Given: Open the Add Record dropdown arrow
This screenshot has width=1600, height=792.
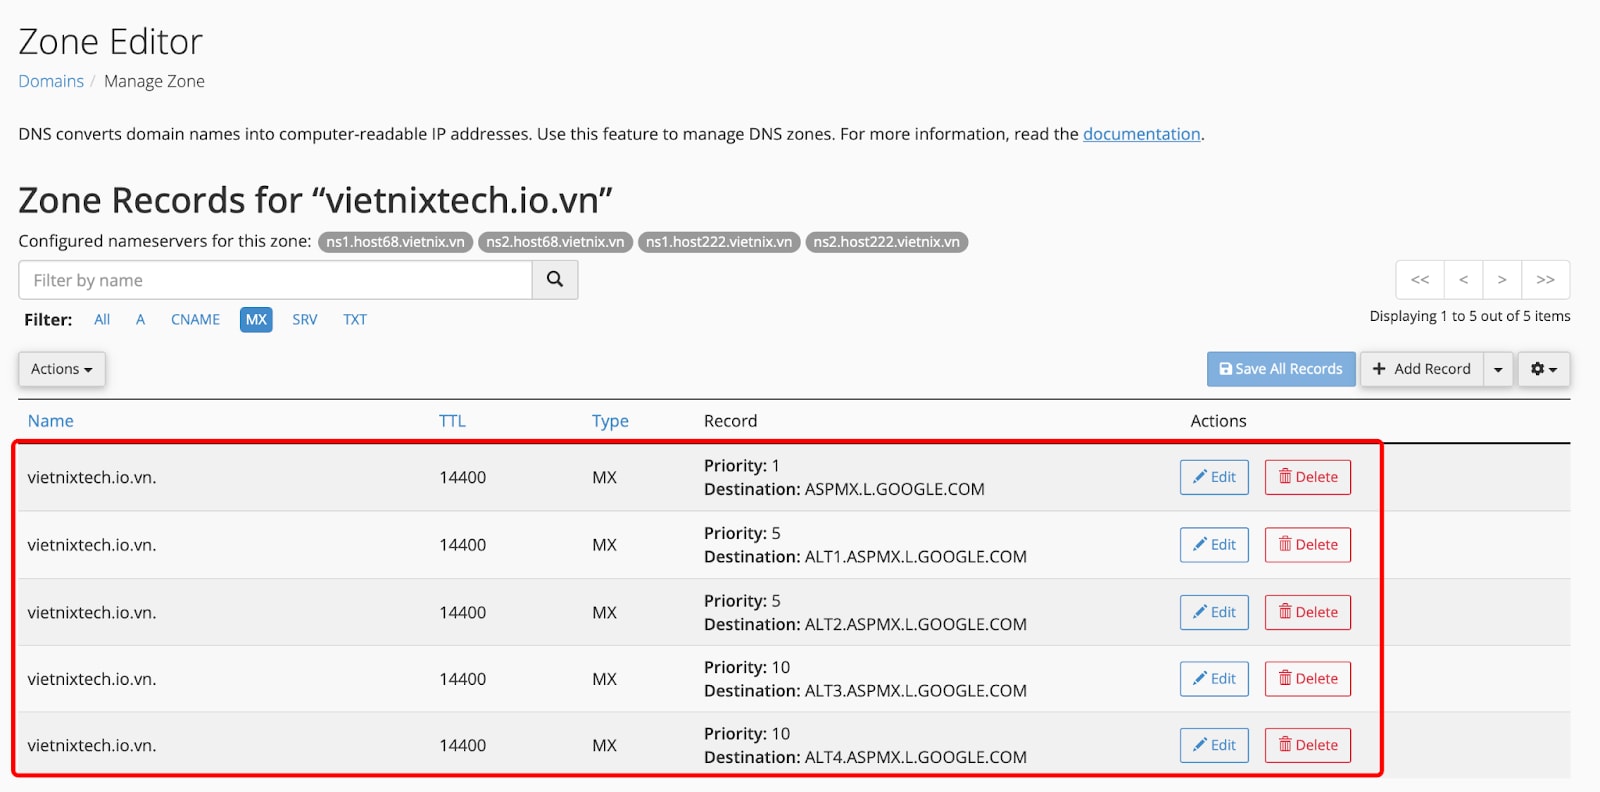Looking at the screenshot, I should [x=1497, y=369].
